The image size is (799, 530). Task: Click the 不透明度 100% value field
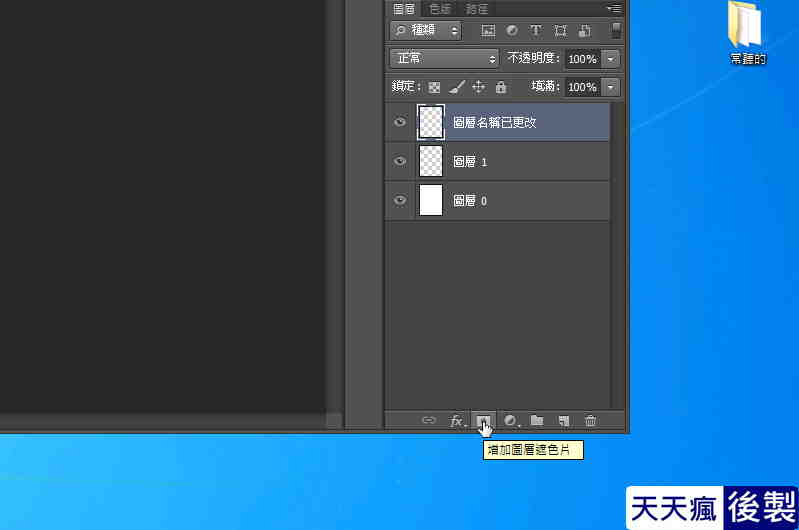point(582,59)
